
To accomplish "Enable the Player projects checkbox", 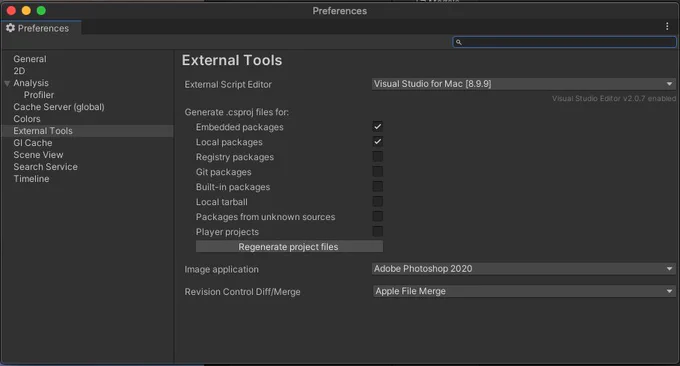I will tap(378, 231).
